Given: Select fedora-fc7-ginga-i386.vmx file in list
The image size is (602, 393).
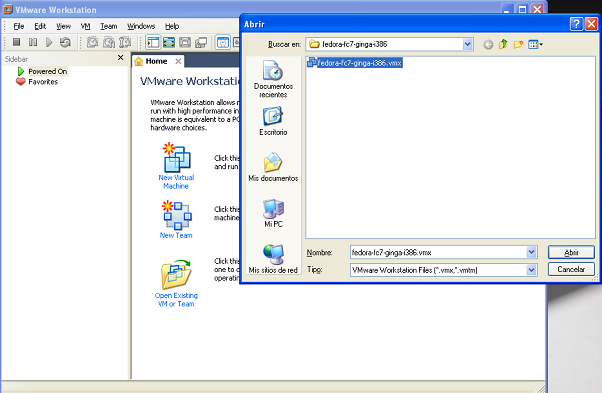Looking at the screenshot, I should (355, 63).
